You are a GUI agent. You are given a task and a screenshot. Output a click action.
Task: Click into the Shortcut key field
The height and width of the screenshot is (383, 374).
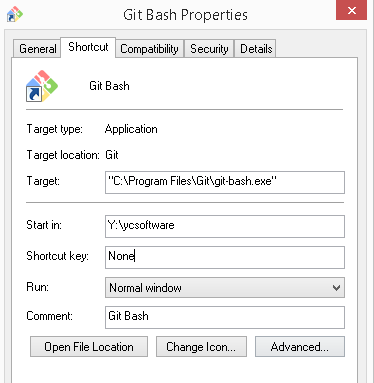[x=225, y=257]
